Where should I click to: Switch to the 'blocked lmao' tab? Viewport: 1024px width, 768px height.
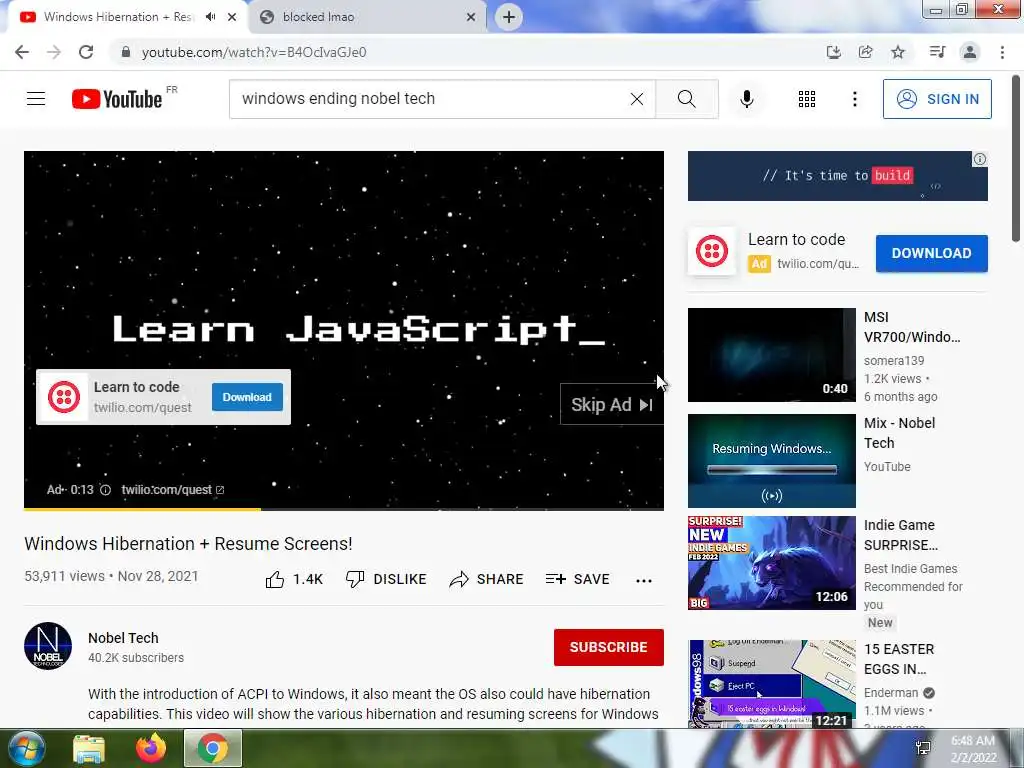(x=368, y=17)
